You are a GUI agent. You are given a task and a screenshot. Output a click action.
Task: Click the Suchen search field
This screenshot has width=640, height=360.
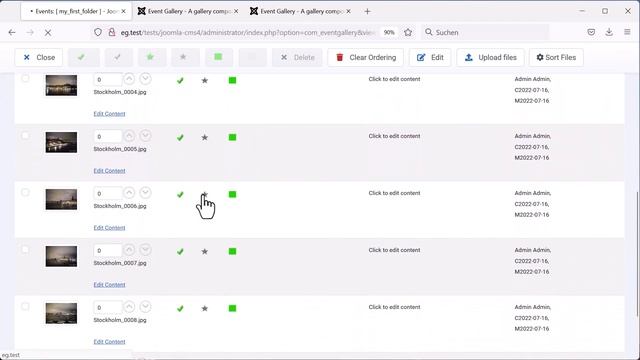tap(485, 32)
